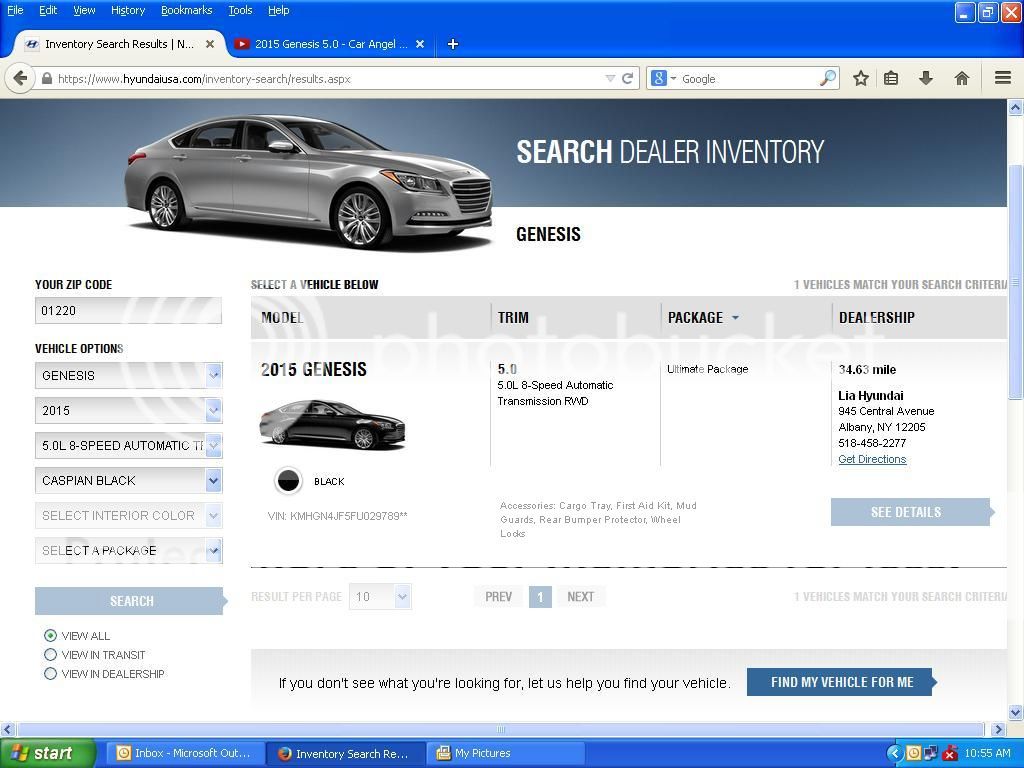
Task: Click the See Details button
Action: 912,512
